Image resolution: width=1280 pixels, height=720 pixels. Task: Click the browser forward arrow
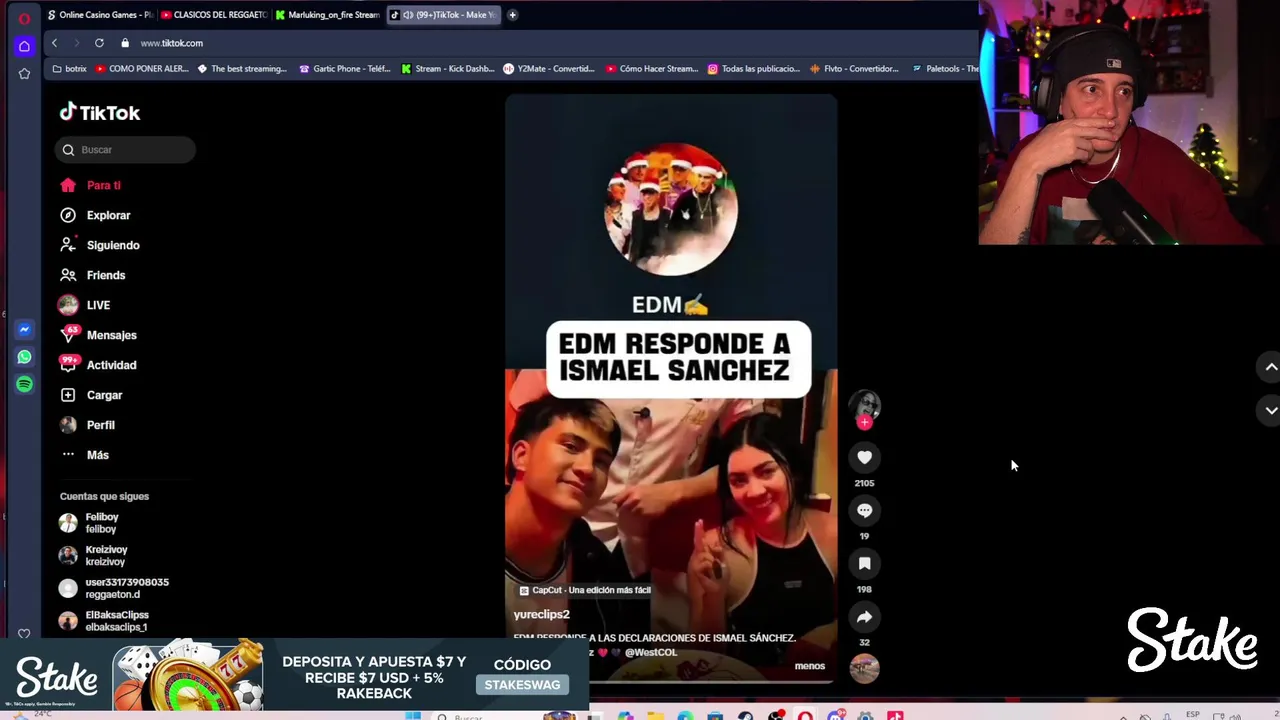point(76,43)
